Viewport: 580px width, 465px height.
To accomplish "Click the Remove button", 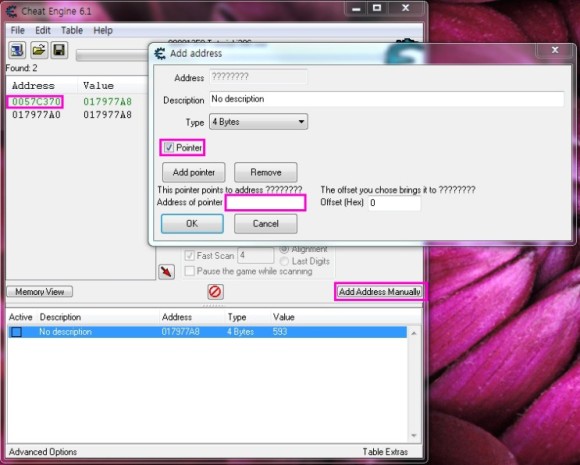I will coord(266,172).
